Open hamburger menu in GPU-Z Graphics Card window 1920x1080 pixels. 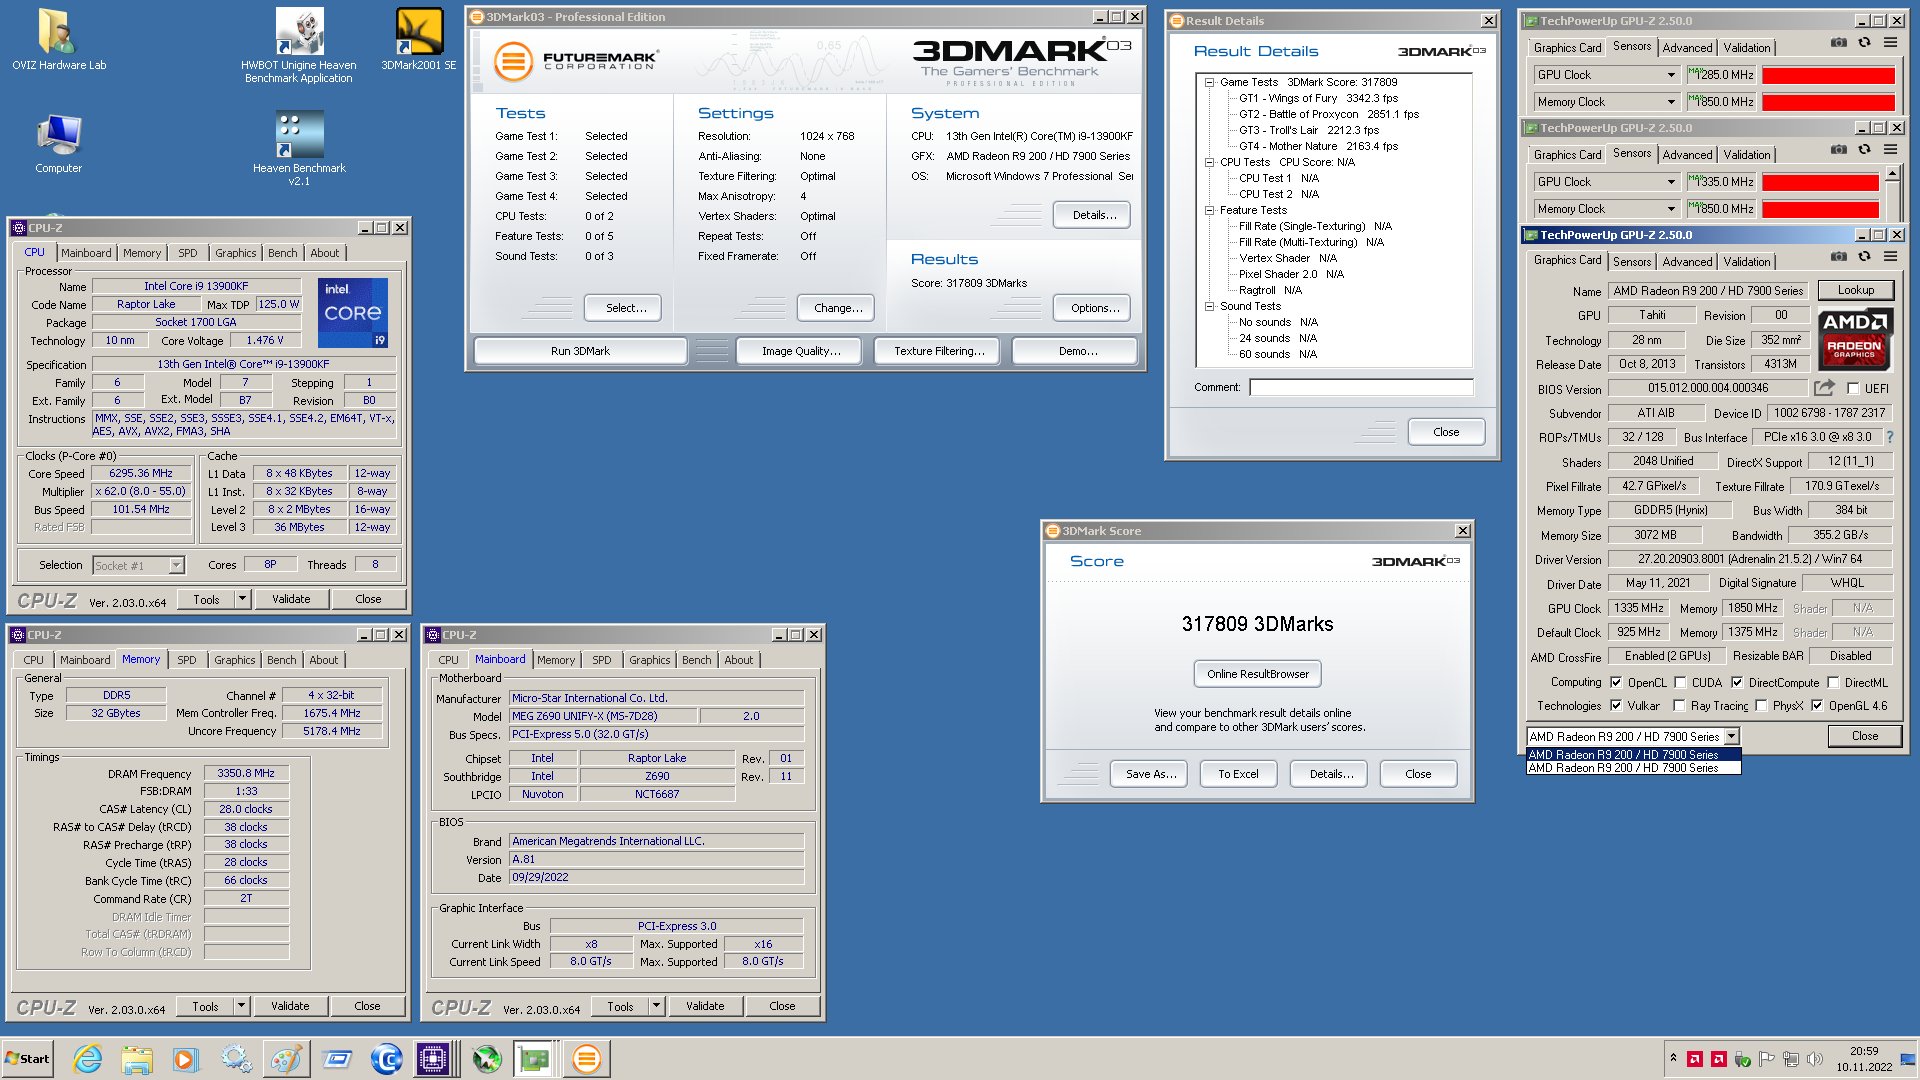[1890, 257]
